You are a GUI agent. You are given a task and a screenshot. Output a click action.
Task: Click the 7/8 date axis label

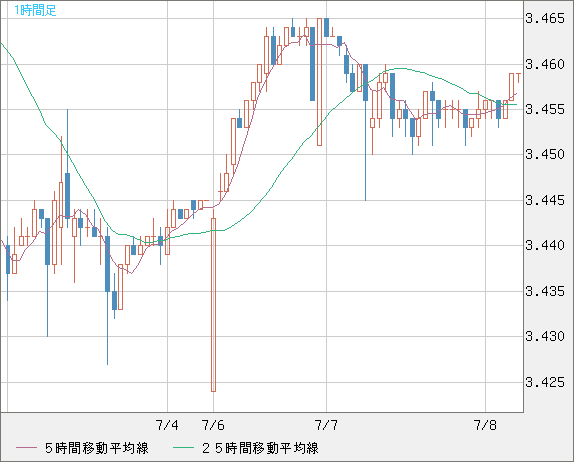click(x=485, y=425)
